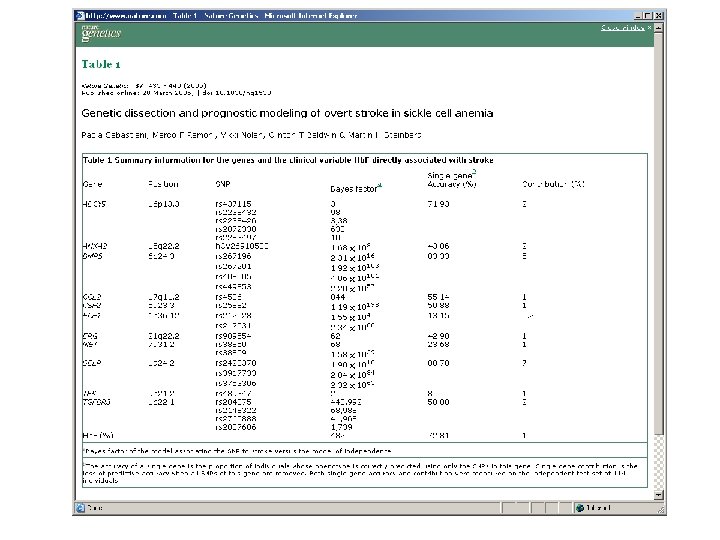The height and width of the screenshot is (540, 720).
Task: Click the Bayes factor value 044
Action: [x=338, y=297]
